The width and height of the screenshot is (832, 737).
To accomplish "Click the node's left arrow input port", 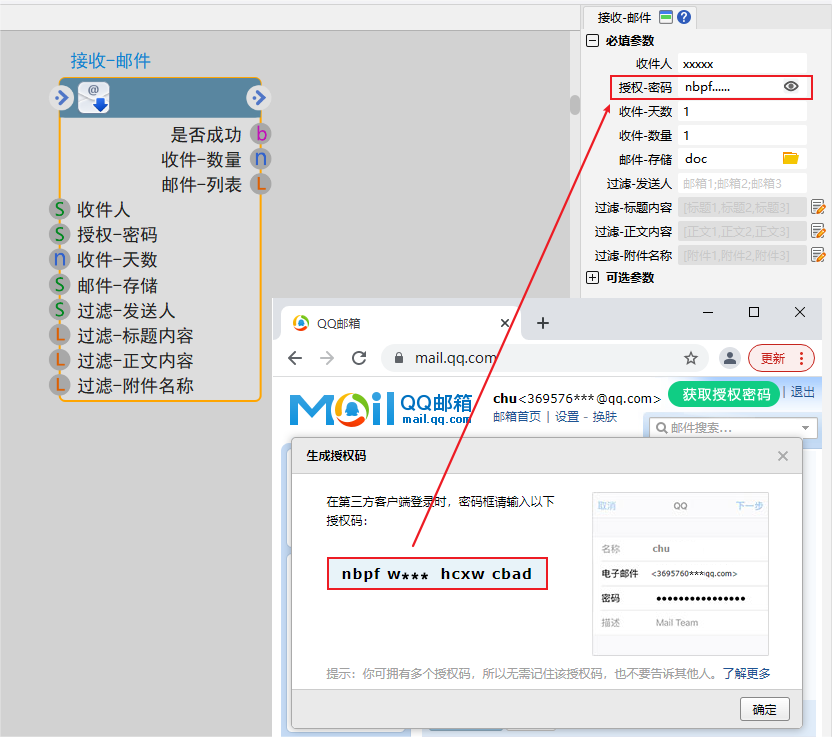I will pos(61,98).
